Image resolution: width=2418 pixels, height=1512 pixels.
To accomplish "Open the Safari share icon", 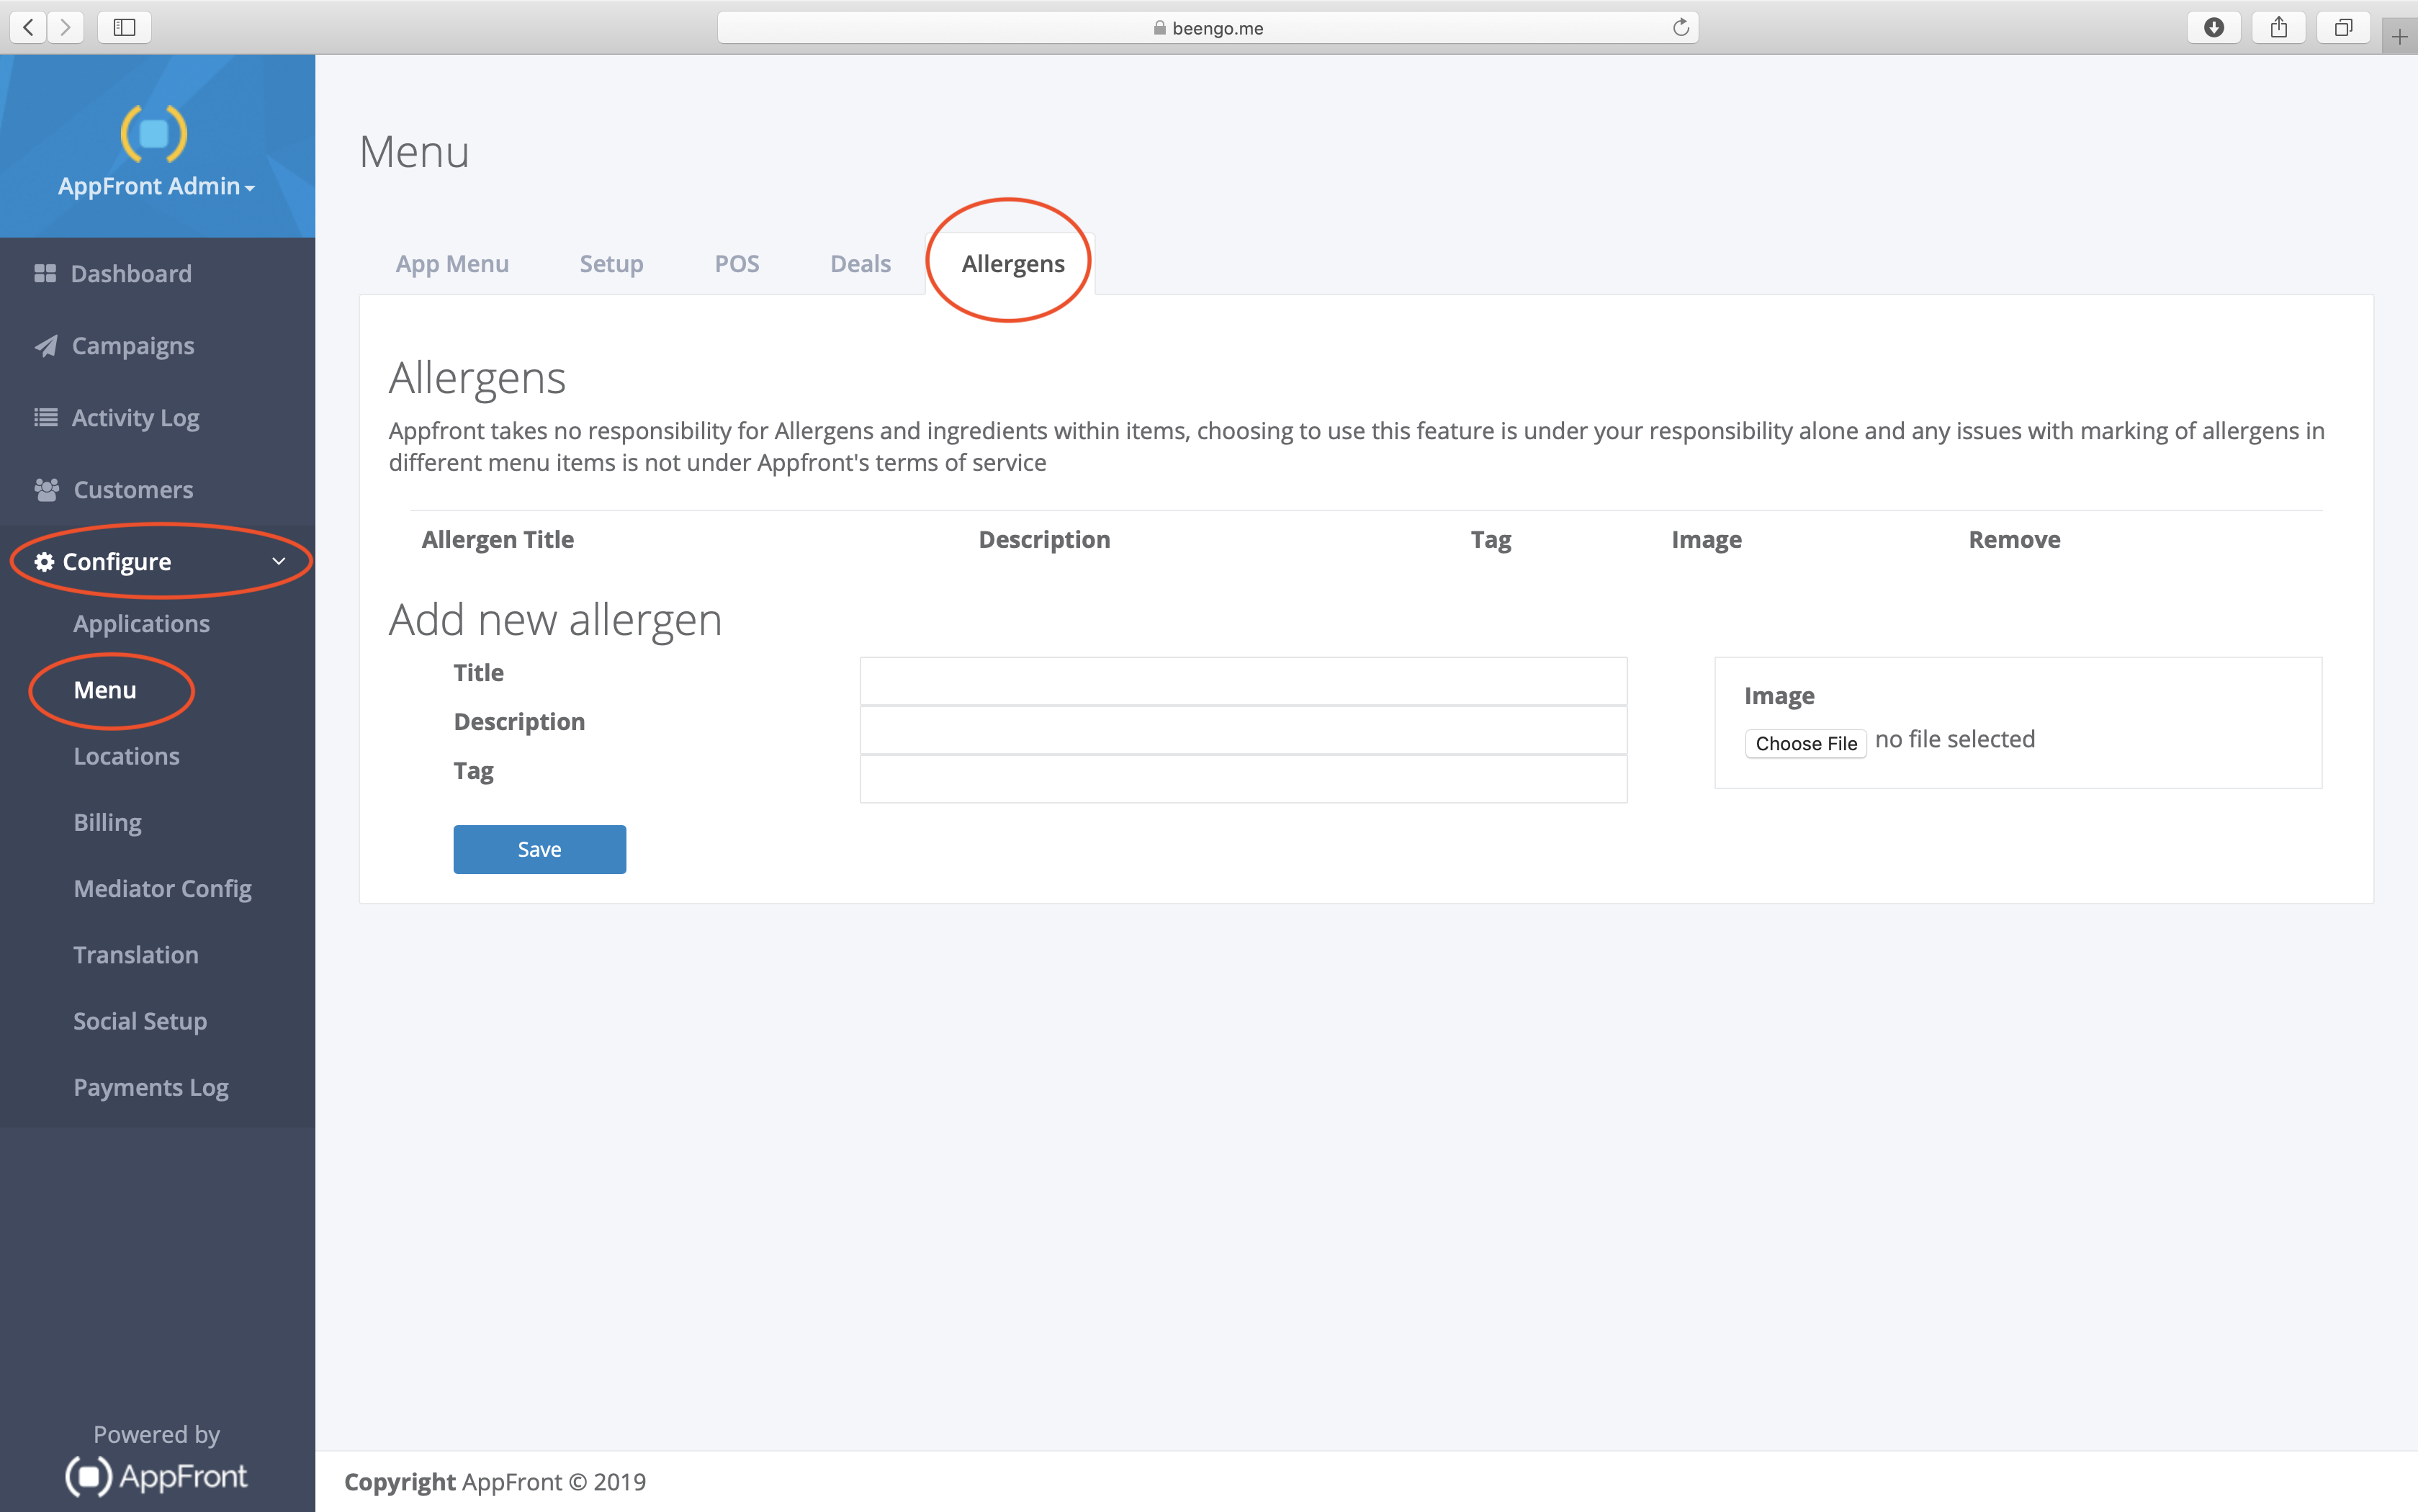I will pyautogui.click(x=2278, y=27).
